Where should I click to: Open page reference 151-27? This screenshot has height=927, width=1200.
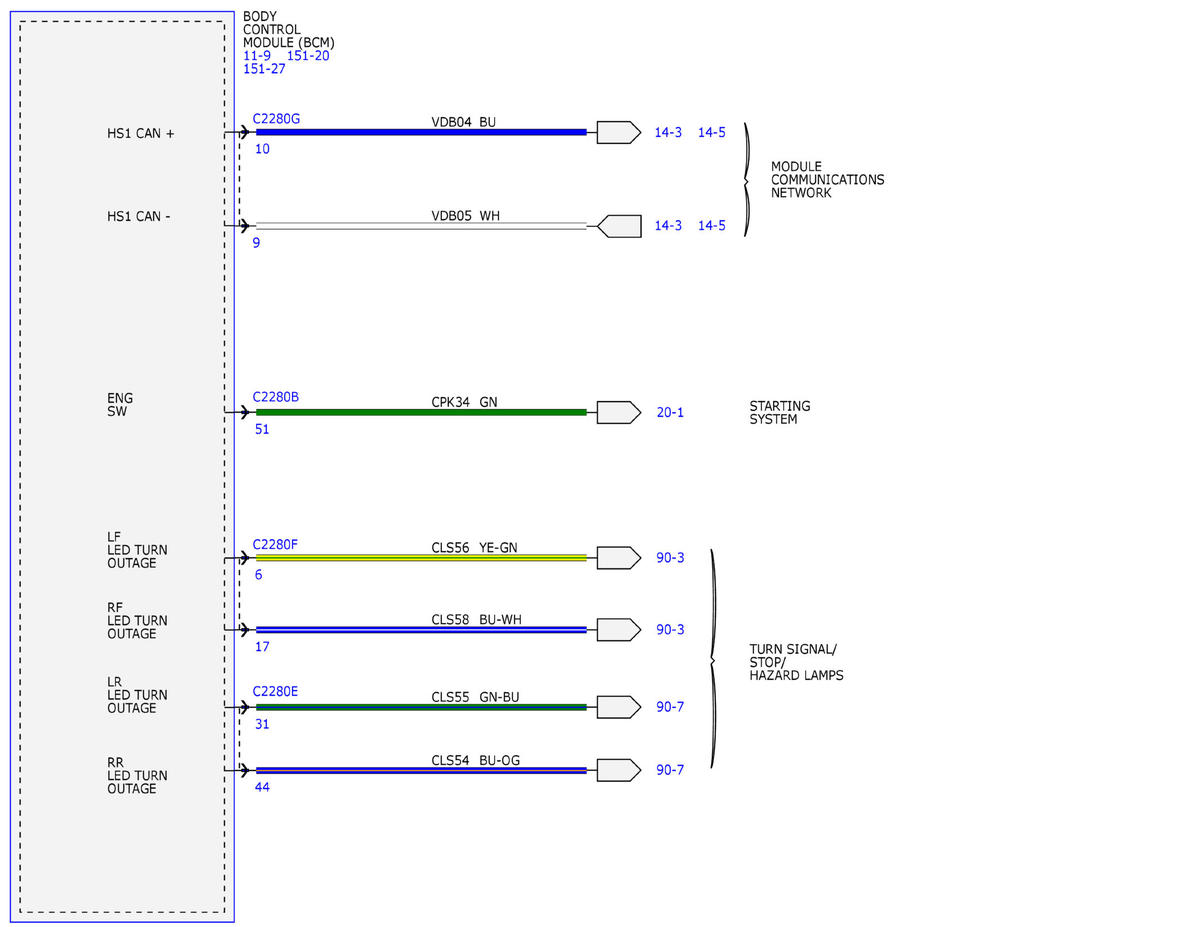click(264, 69)
